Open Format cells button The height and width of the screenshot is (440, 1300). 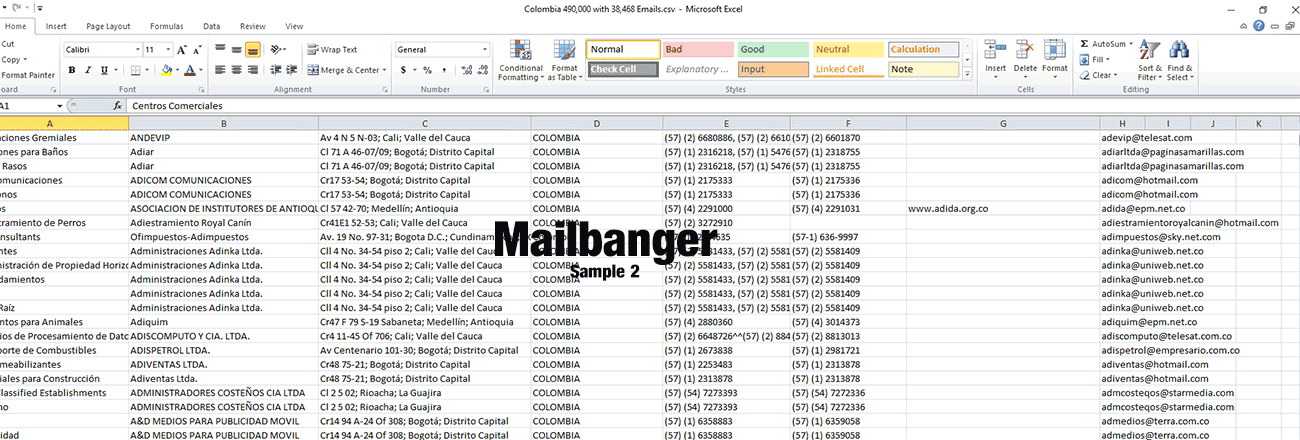(1055, 58)
